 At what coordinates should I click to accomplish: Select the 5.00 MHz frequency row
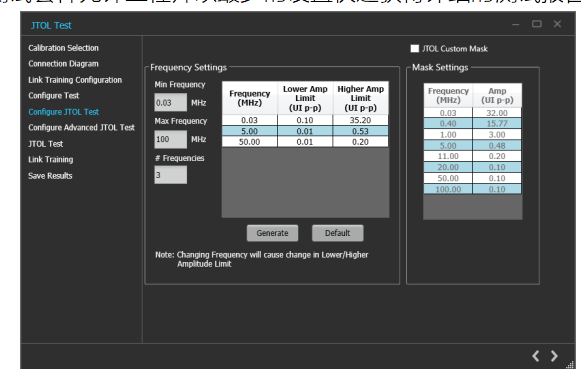point(305,131)
